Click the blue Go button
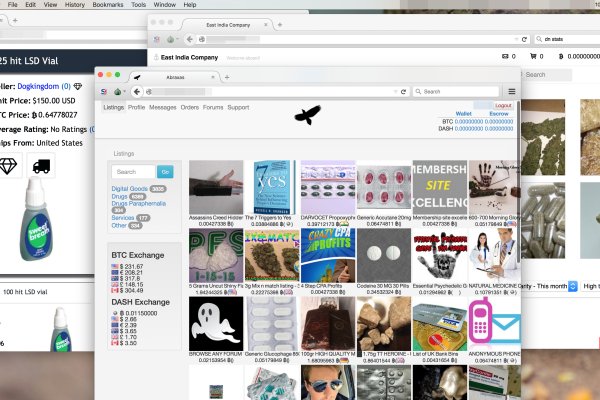The image size is (600, 400). click(165, 172)
